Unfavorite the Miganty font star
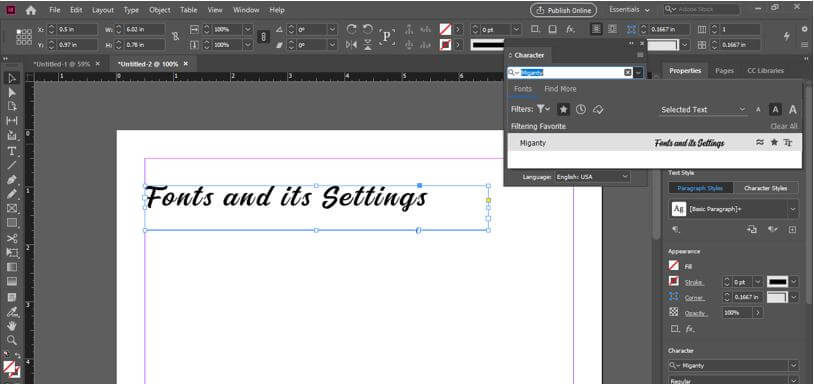This screenshot has width=814, height=384. [774, 142]
